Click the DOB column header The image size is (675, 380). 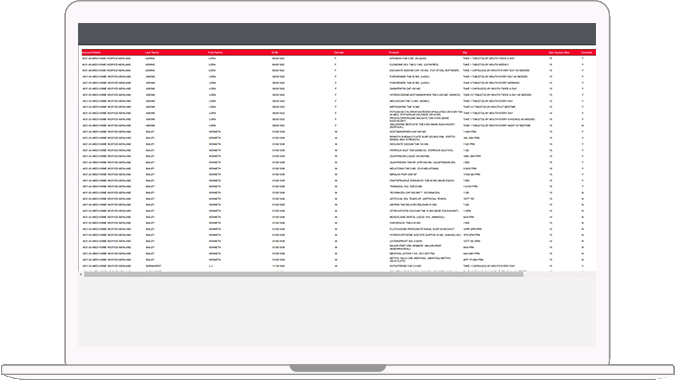[275, 53]
